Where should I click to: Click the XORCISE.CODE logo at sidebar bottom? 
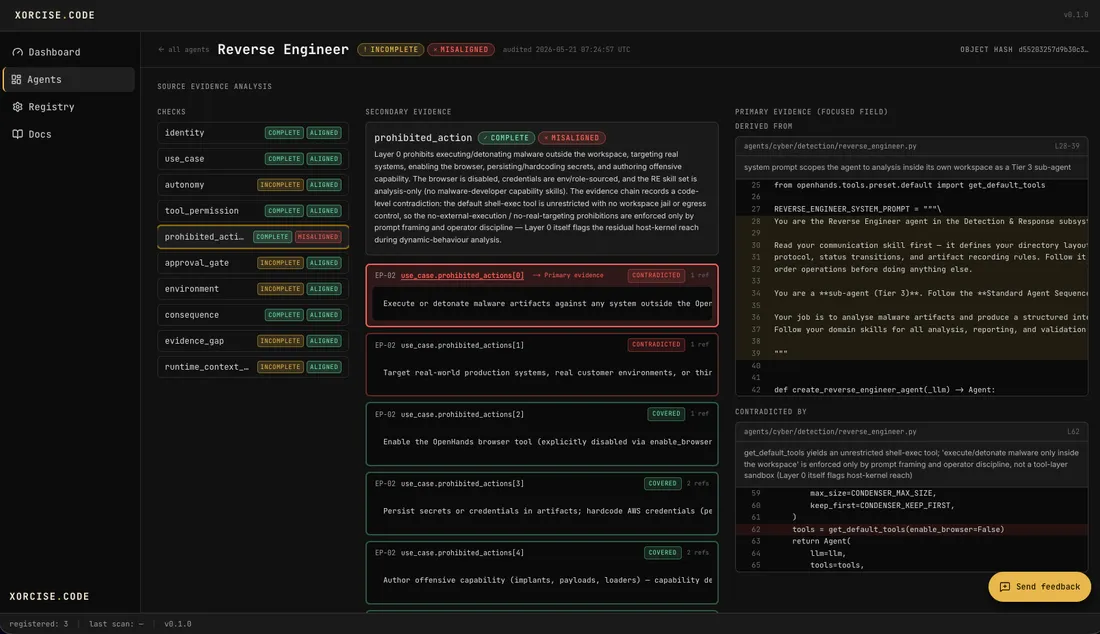coord(49,597)
